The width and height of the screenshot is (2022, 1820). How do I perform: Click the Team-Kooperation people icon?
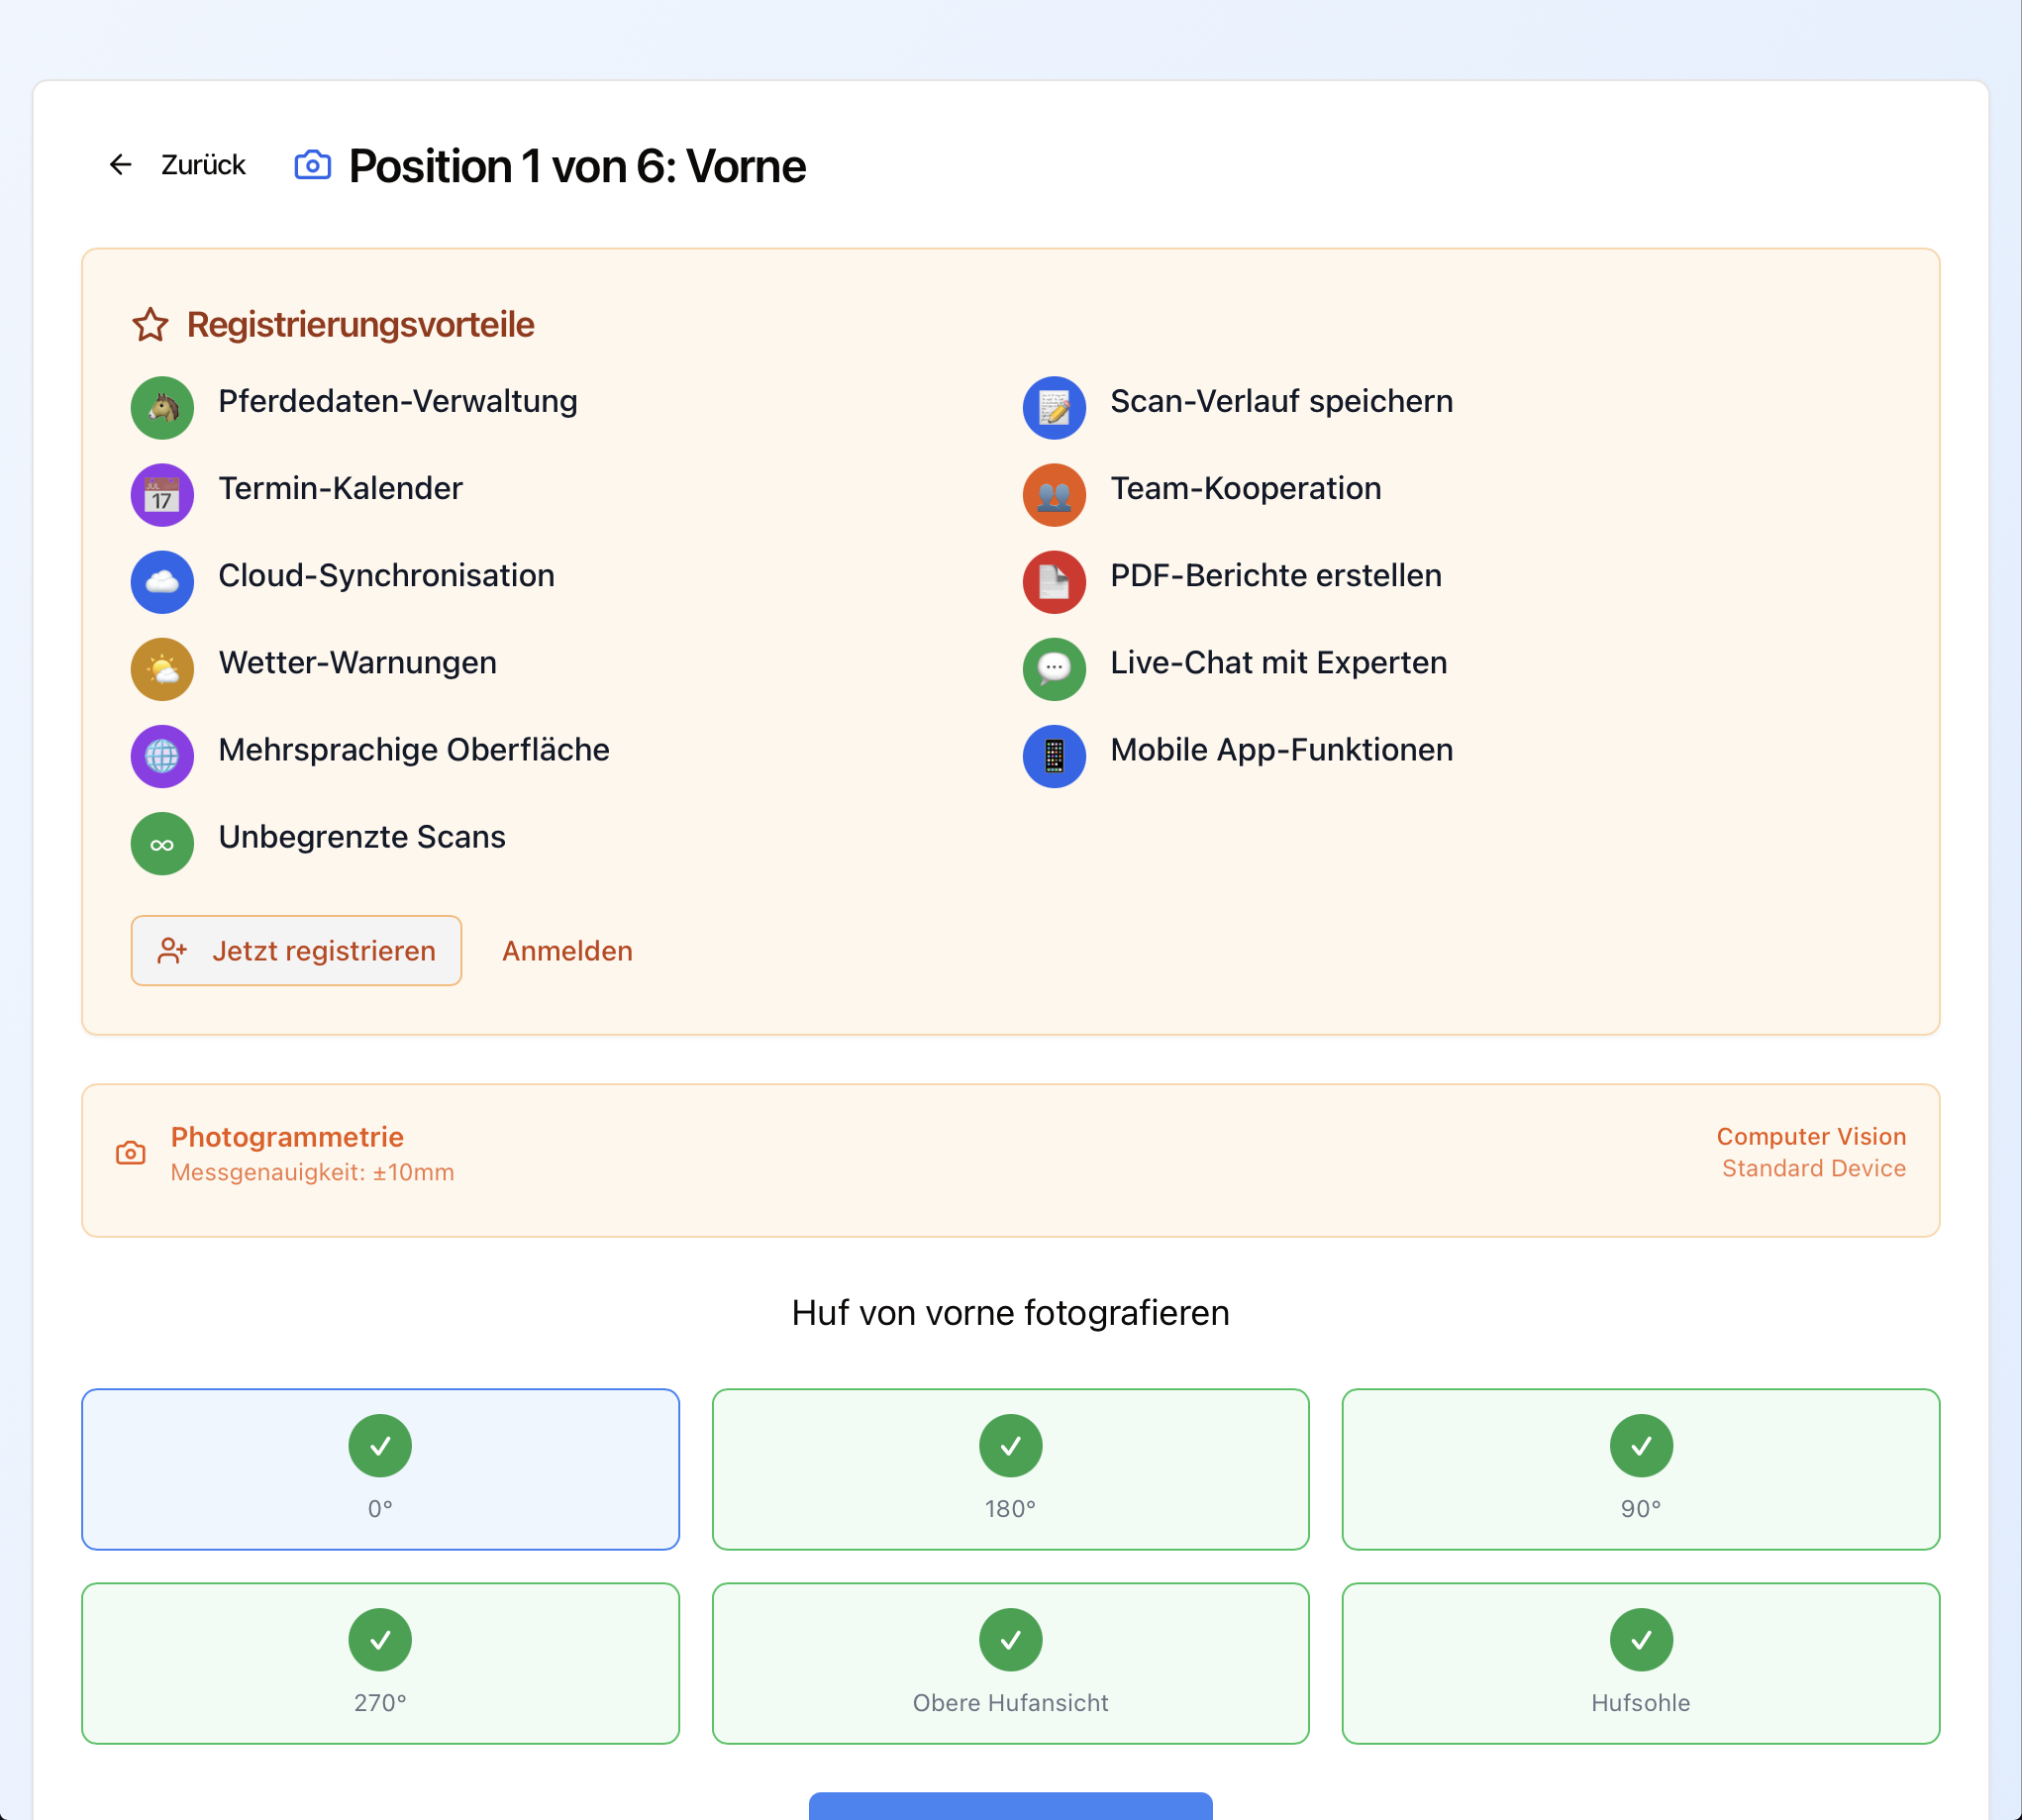1054,495
